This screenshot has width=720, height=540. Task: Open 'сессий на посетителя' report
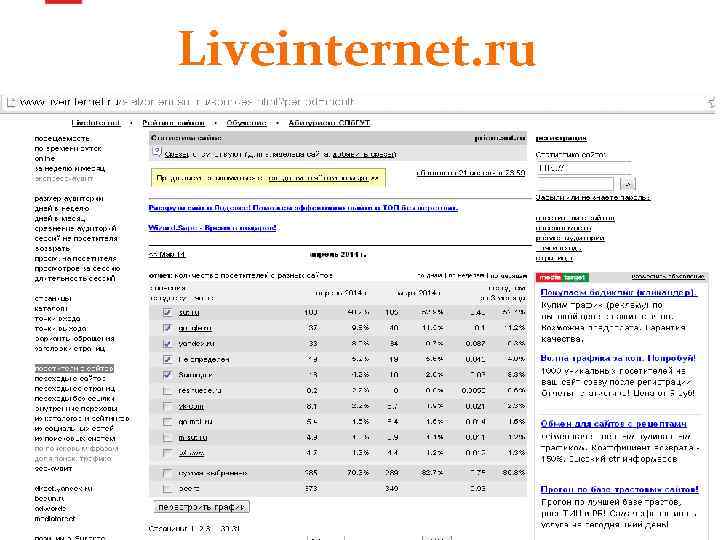(x=76, y=238)
